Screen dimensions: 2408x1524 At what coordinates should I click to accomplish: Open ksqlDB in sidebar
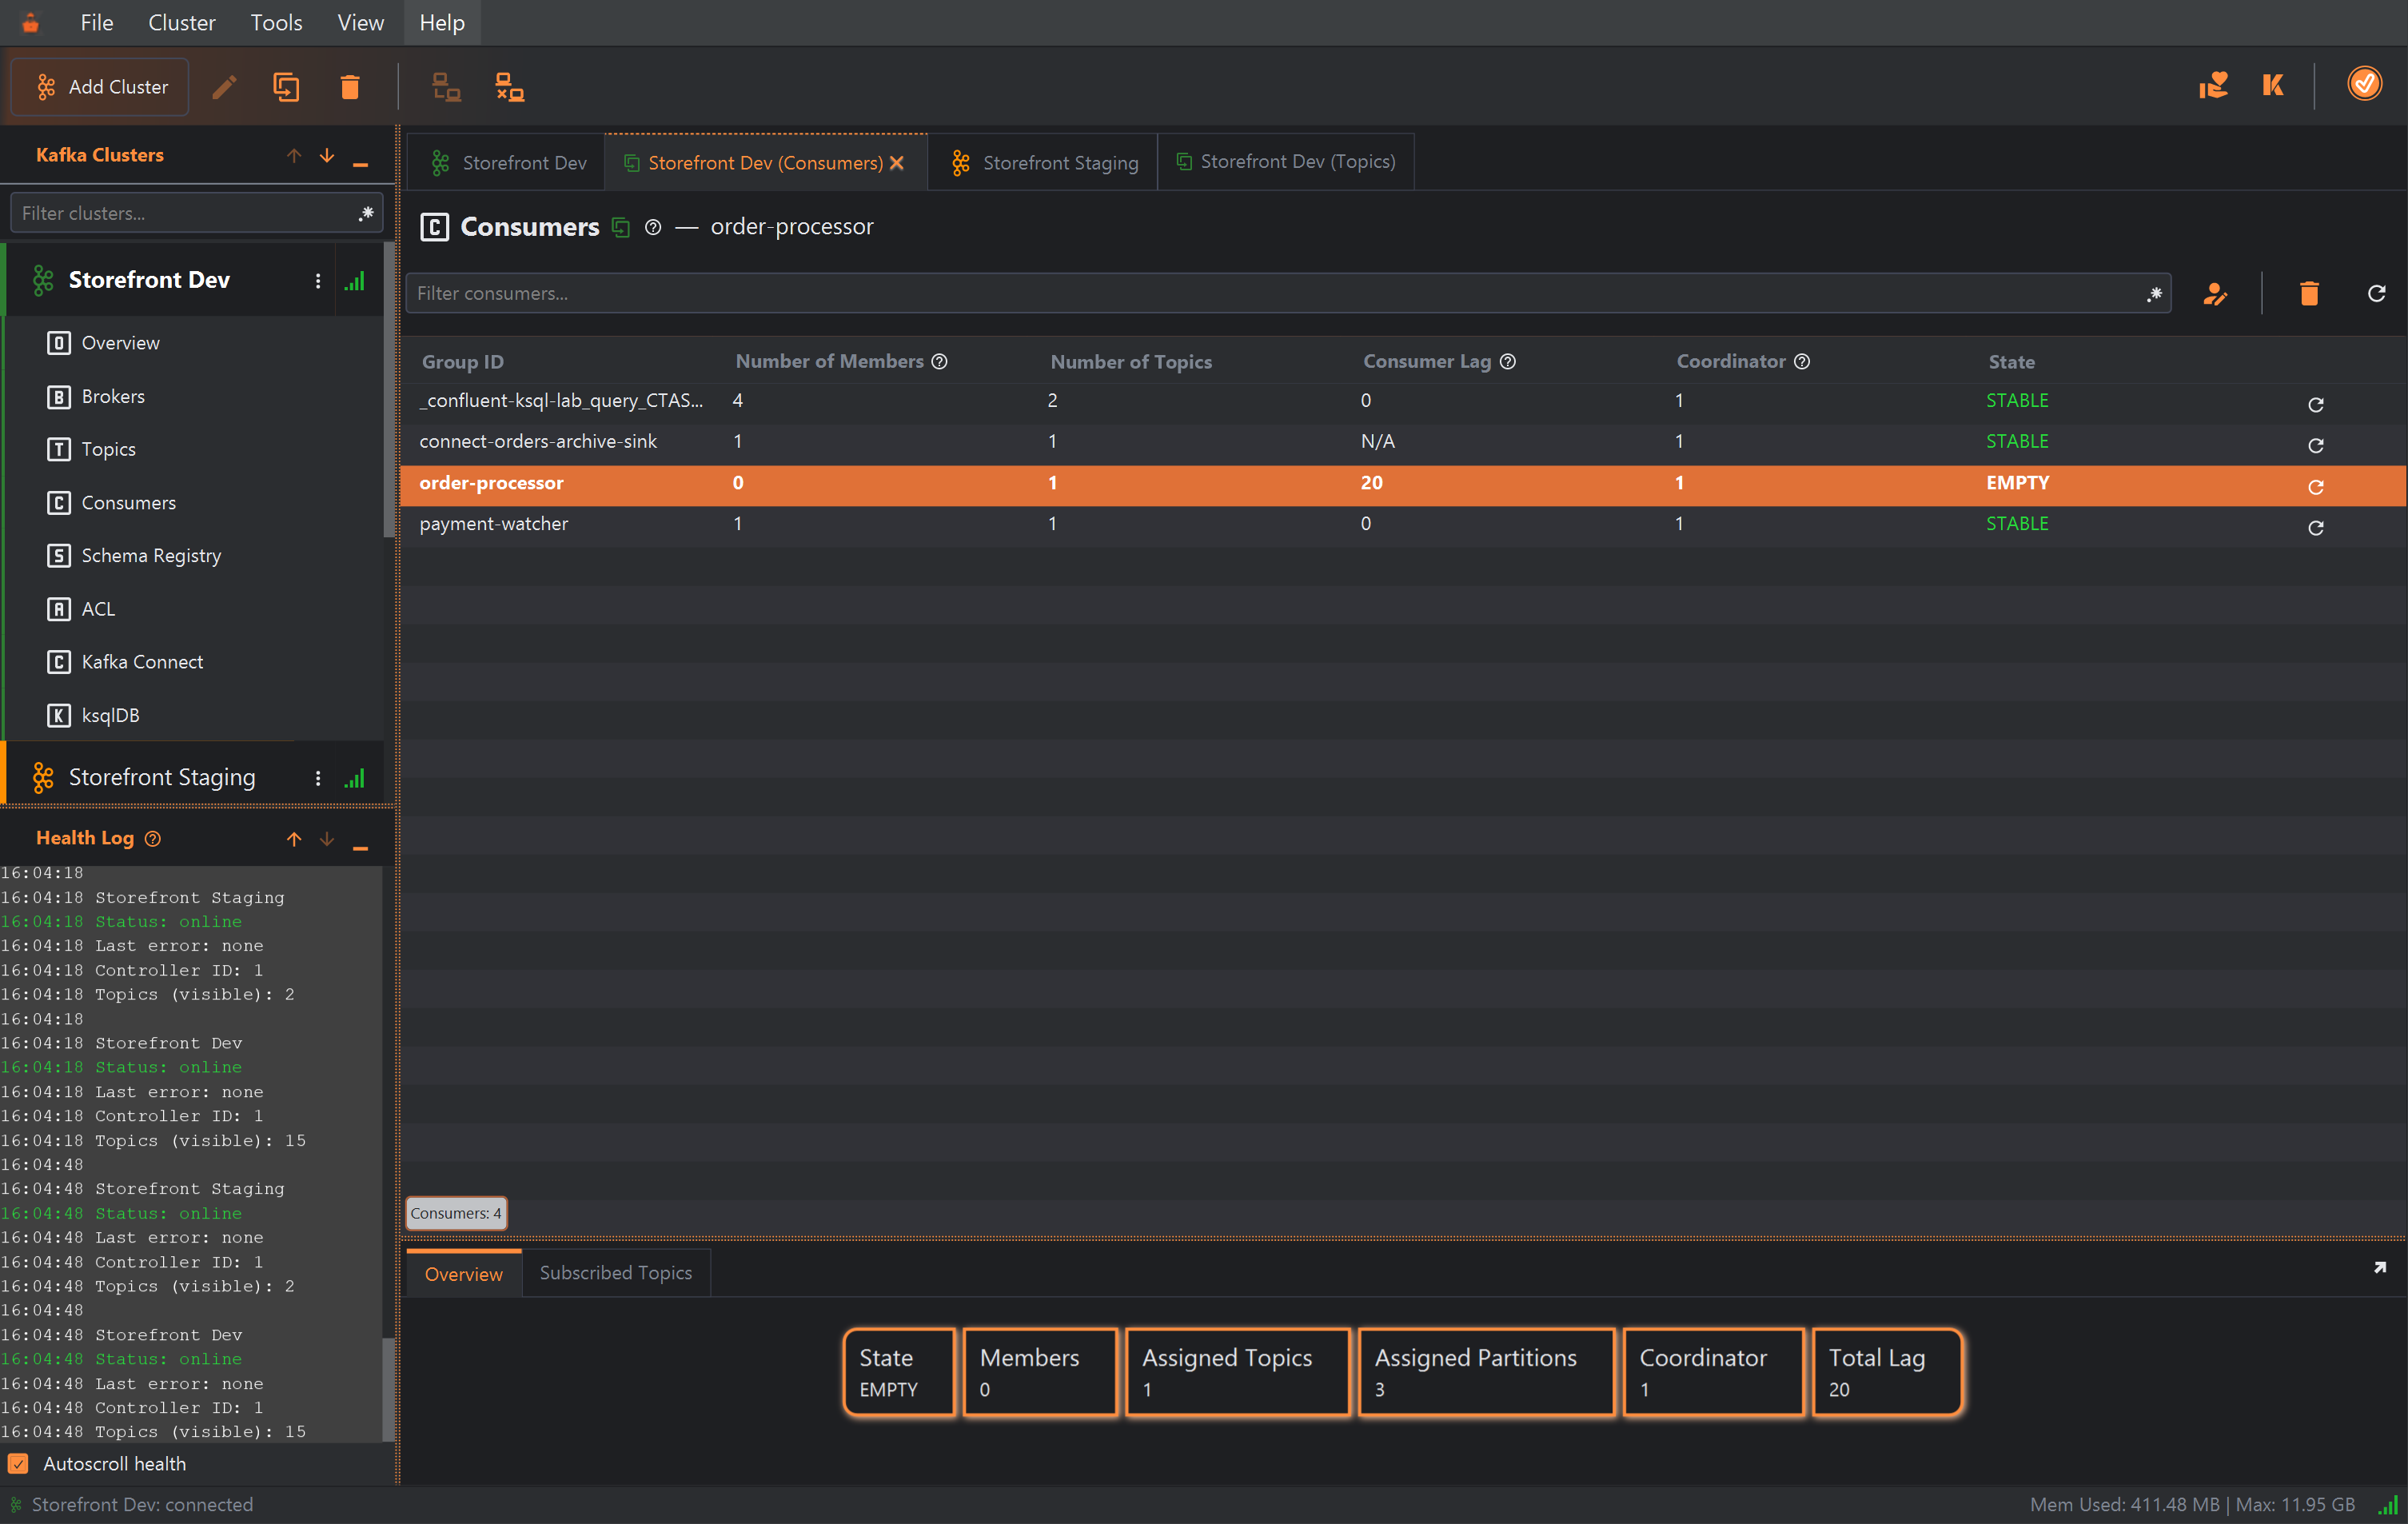[110, 716]
